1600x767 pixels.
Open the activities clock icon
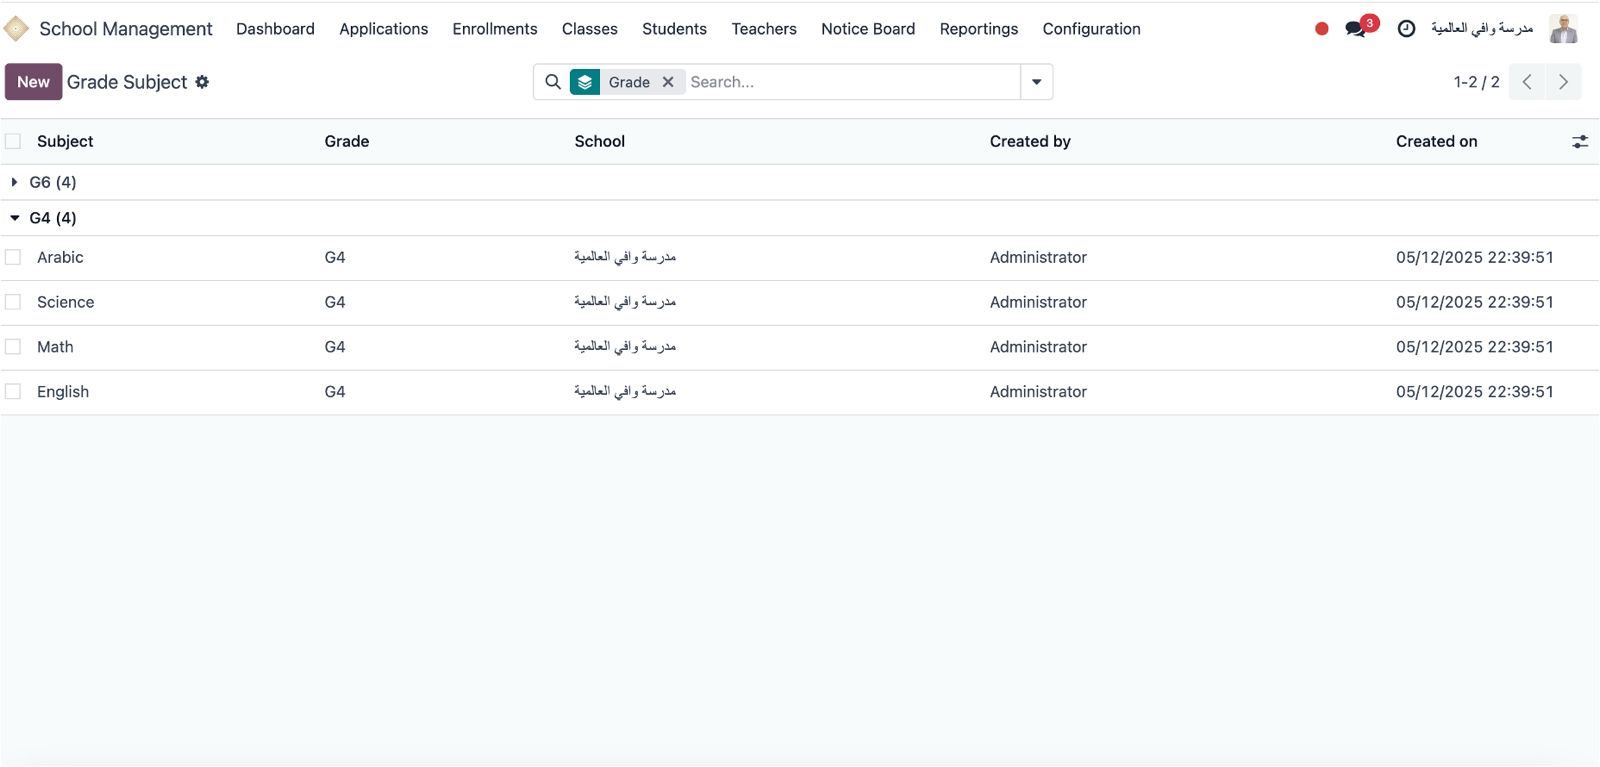[1406, 29]
